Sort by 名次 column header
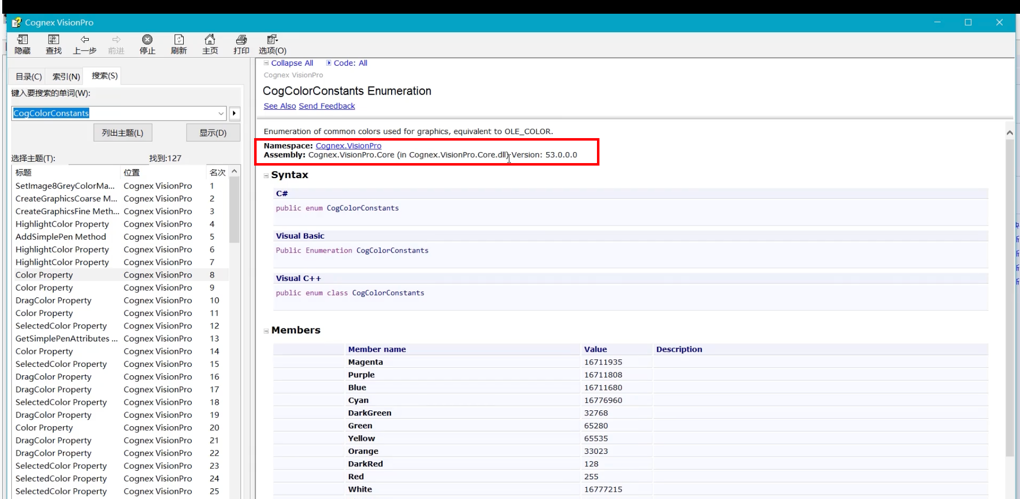This screenshot has width=1020, height=499. [x=217, y=172]
